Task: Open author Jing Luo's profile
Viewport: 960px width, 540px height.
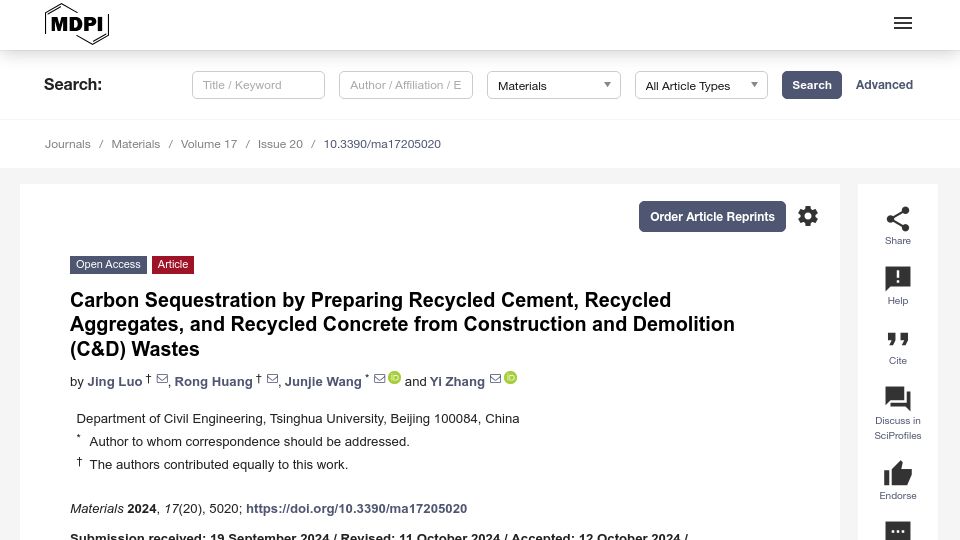Action: click(115, 381)
